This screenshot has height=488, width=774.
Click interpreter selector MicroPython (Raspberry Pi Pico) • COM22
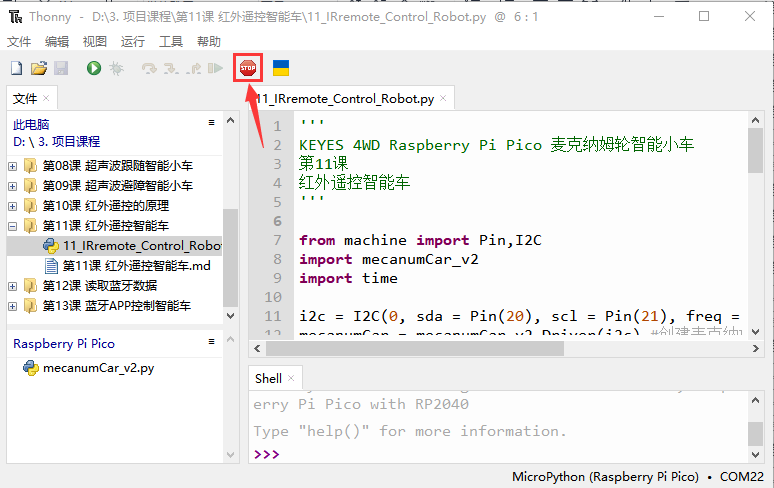tap(638, 477)
